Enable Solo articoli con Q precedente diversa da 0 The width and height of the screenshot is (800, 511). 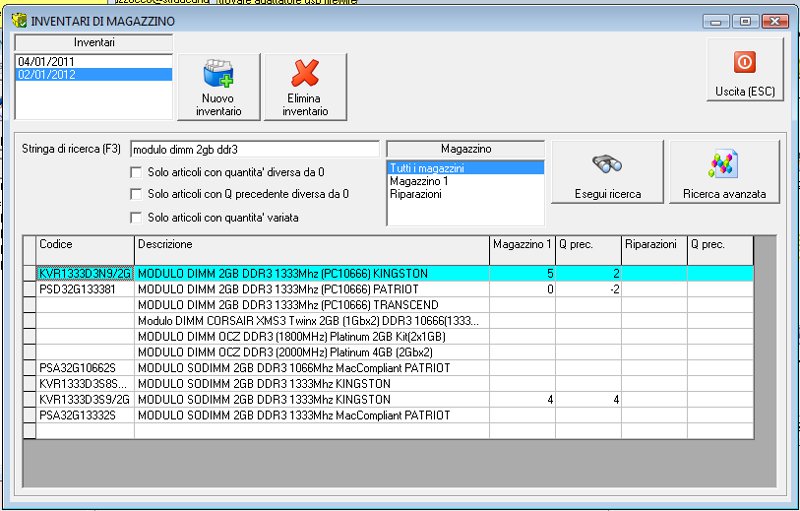[136, 194]
